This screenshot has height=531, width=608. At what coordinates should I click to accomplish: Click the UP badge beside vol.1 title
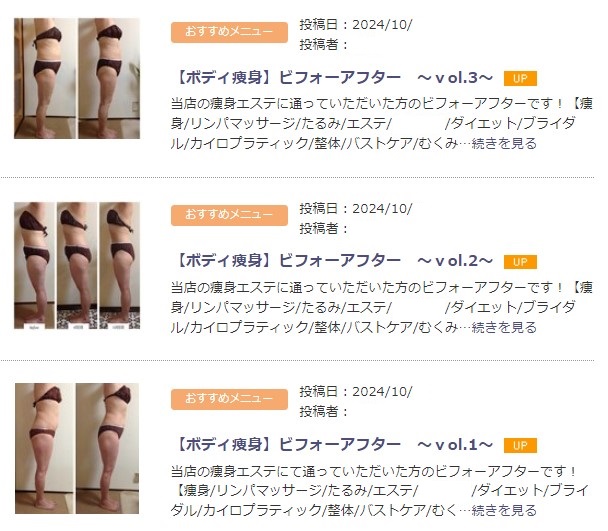pos(520,445)
